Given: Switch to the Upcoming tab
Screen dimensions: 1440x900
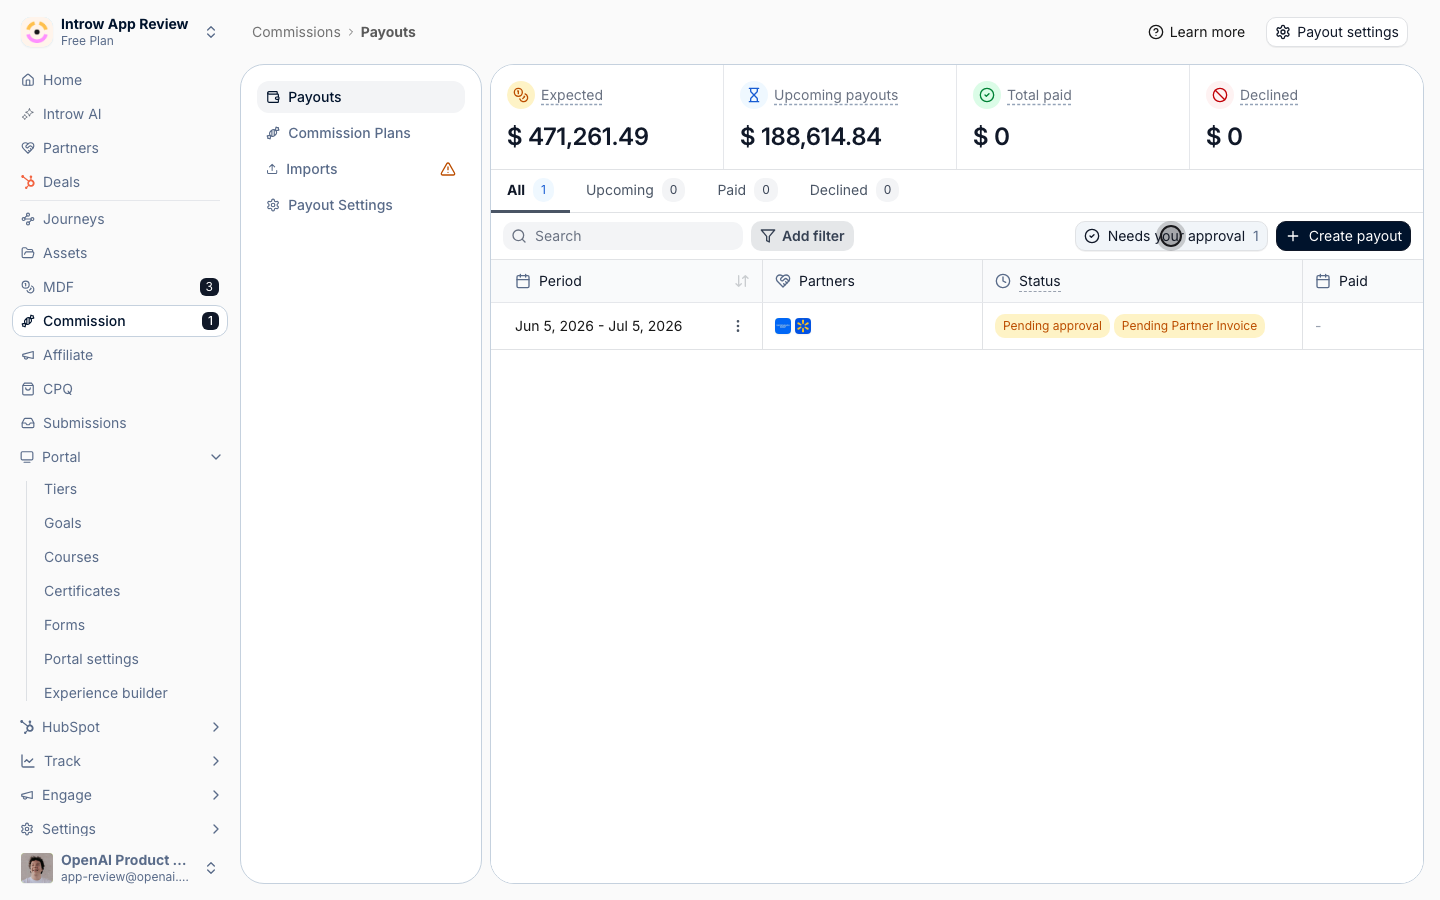Looking at the screenshot, I should pyautogui.click(x=634, y=190).
